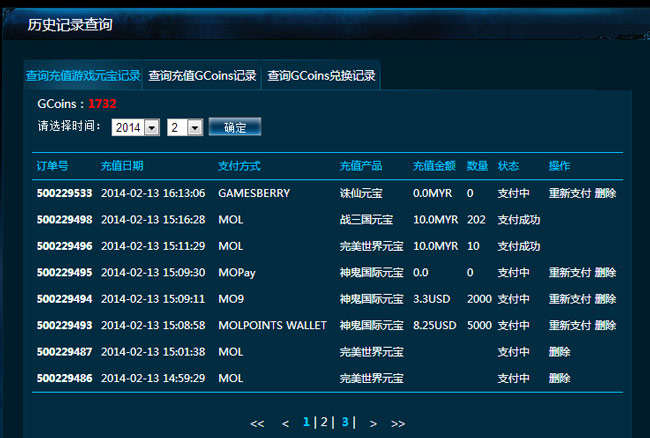Click date 2014-02-13 14:59:29
Viewport: 650px width, 438px height.
pos(153,378)
